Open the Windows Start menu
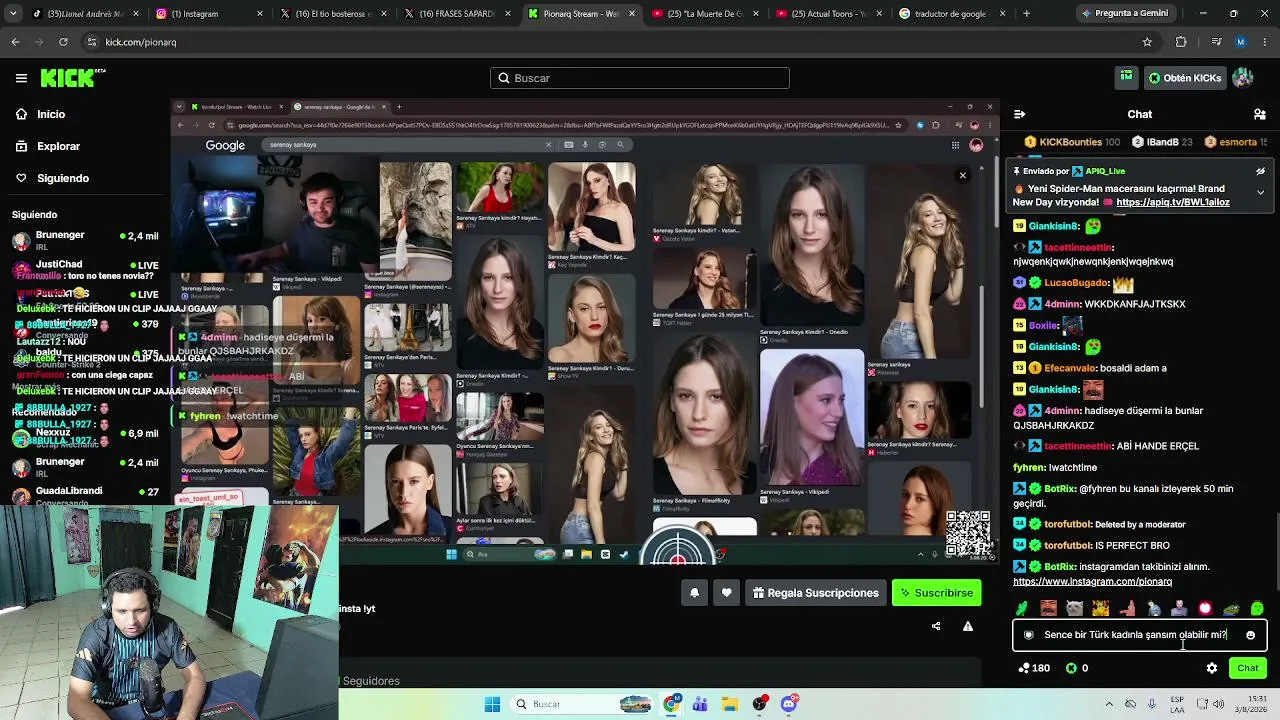This screenshot has height=720, width=1280. [x=492, y=705]
